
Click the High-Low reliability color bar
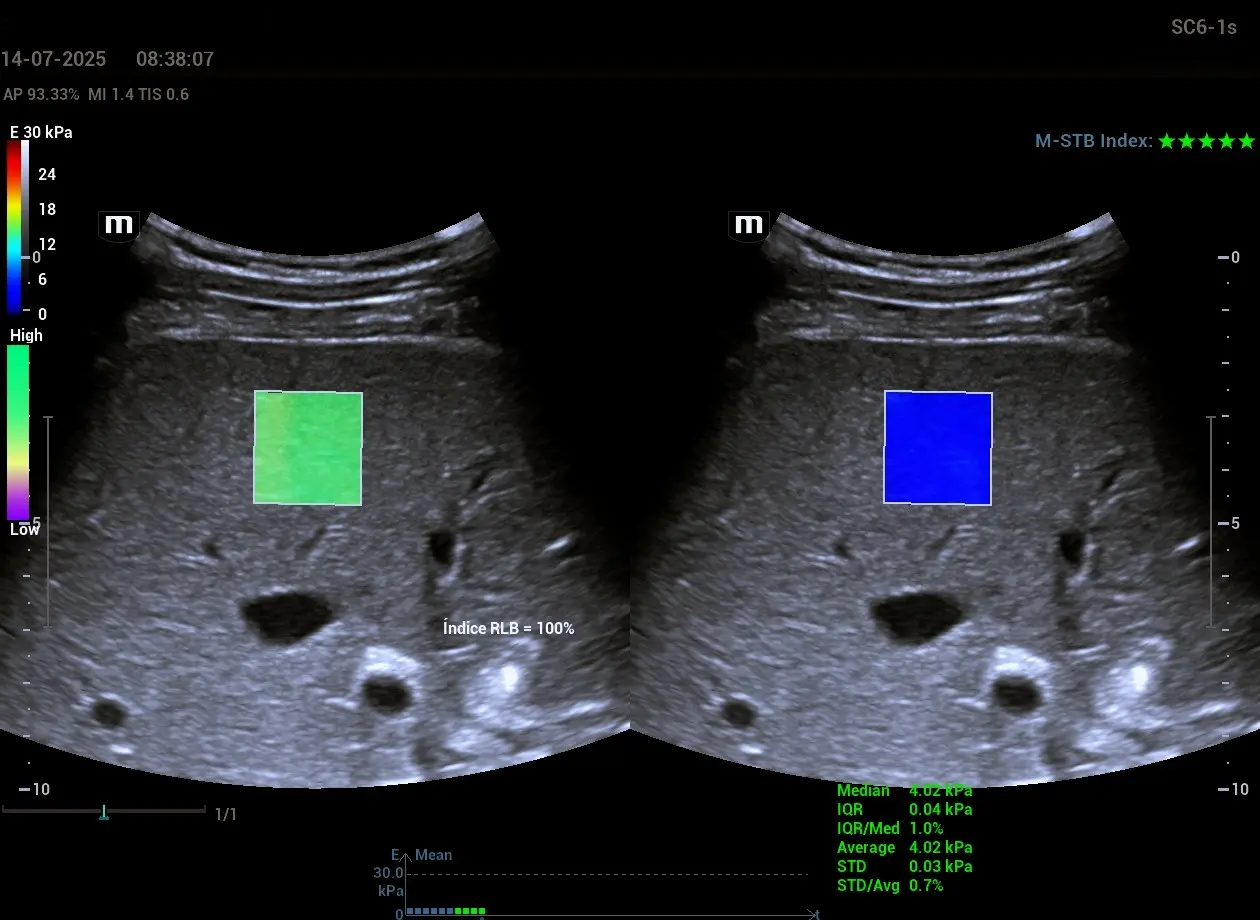click(x=18, y=432)
